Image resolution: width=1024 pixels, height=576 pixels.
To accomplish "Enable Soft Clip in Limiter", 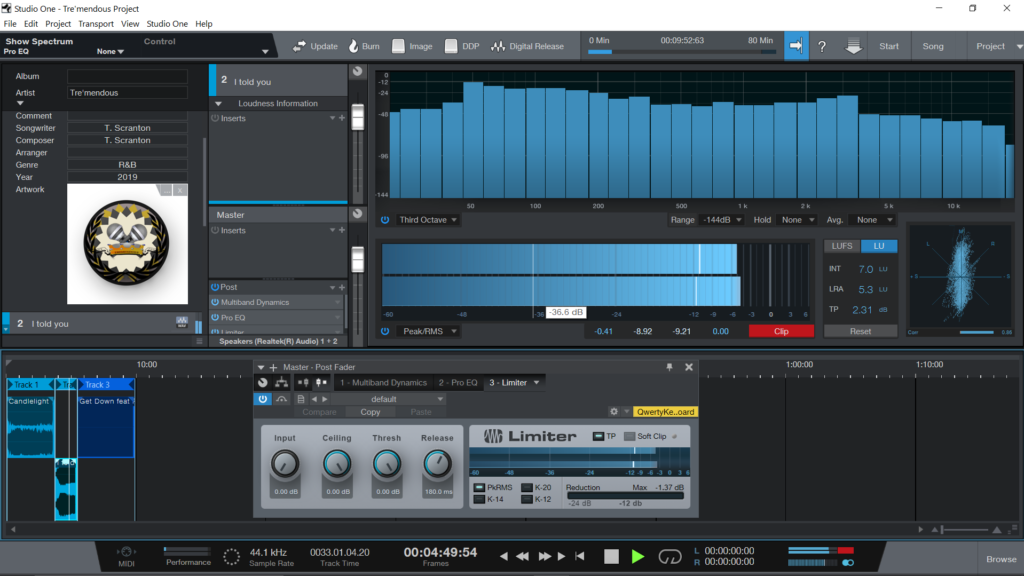I will click(630, 436).
